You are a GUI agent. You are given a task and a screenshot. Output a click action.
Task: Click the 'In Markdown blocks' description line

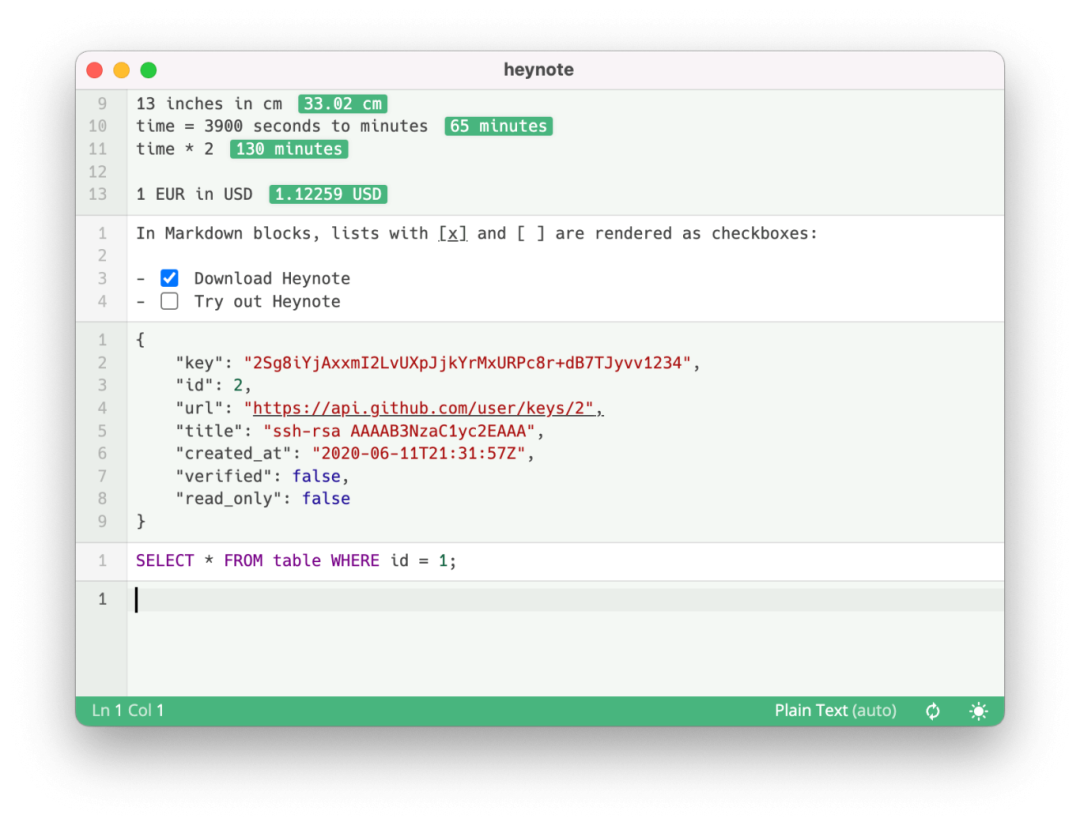(477, 234)
